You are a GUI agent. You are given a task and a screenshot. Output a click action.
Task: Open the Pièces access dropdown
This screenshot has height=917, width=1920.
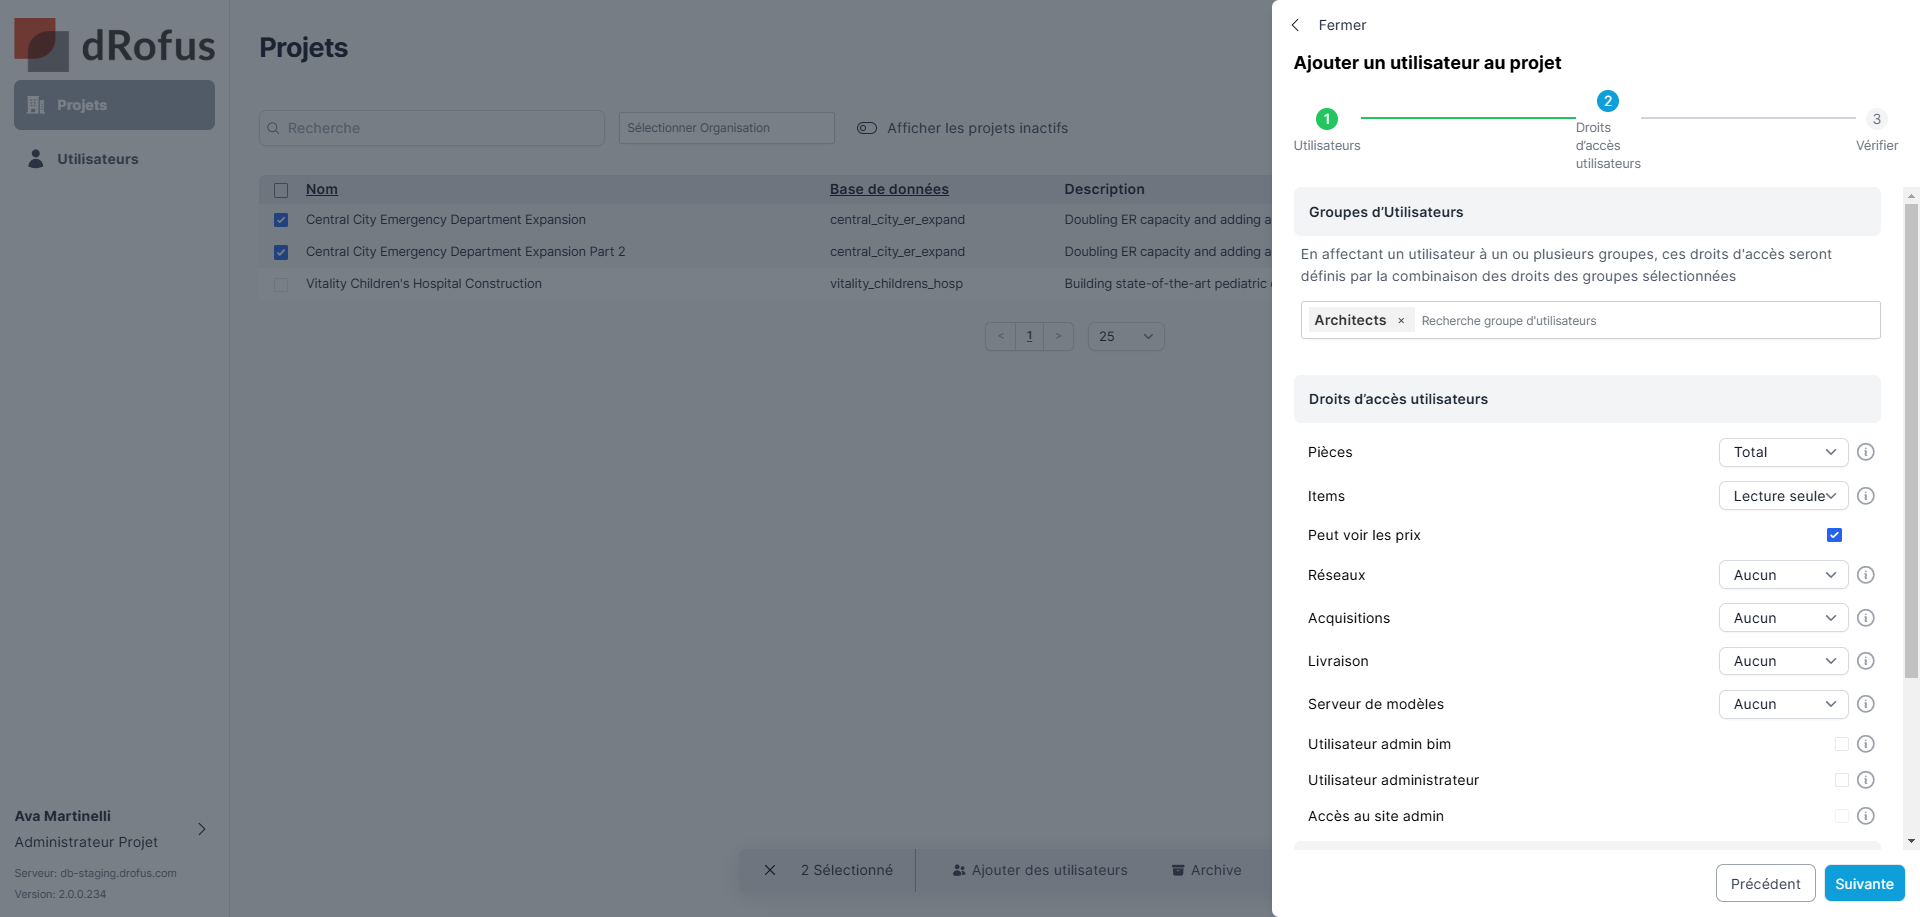click(x=1783, y=452)
